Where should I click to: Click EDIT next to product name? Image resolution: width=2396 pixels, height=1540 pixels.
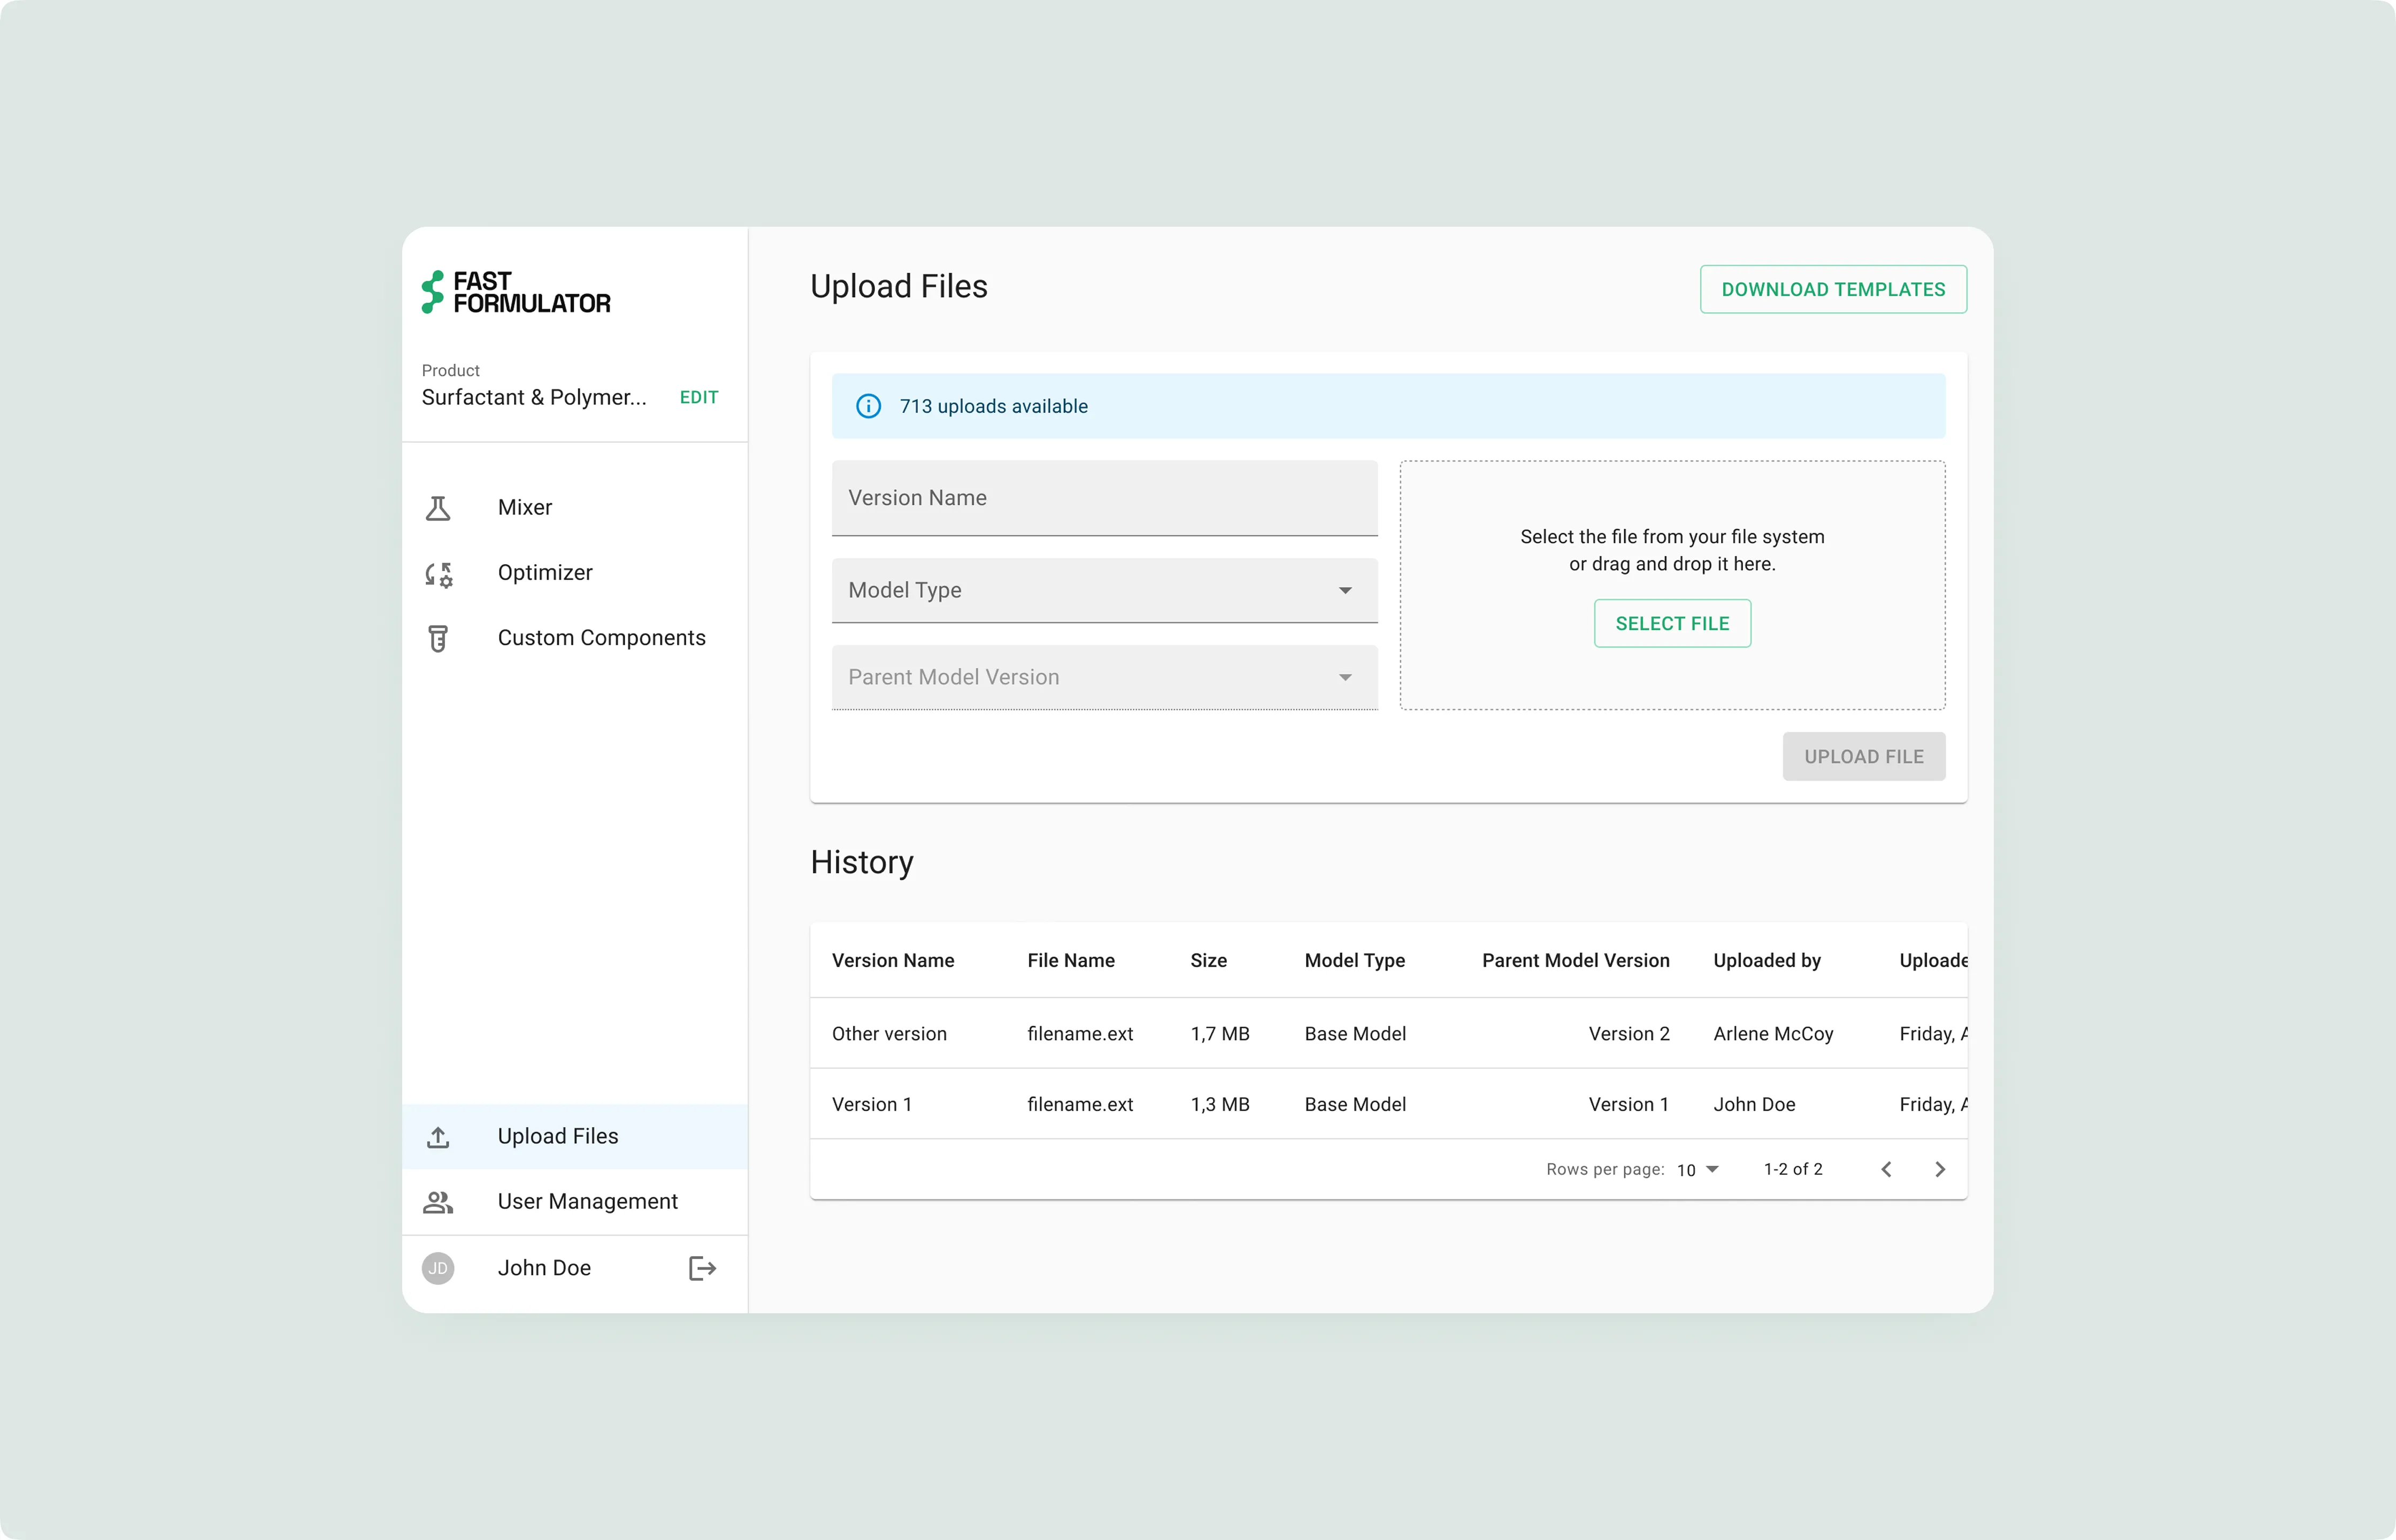(699, 397)
